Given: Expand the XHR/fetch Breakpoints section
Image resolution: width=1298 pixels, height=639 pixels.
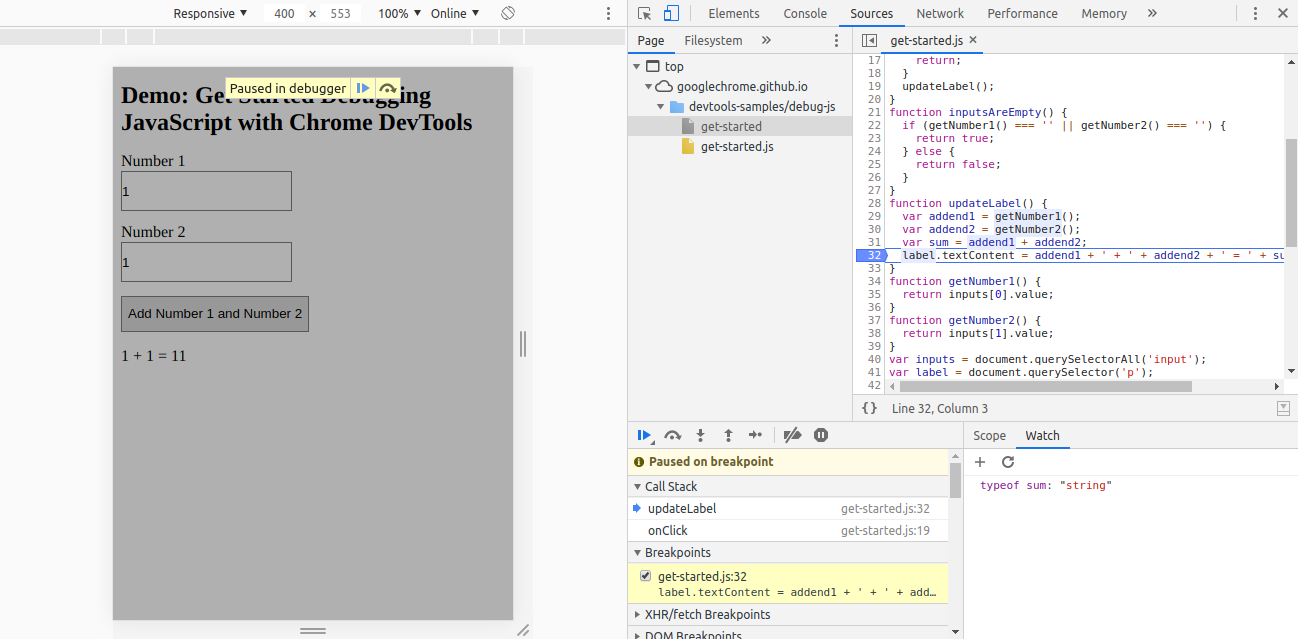Looking at the screenshot, I should pyautogui.click(x=637, y=614).
